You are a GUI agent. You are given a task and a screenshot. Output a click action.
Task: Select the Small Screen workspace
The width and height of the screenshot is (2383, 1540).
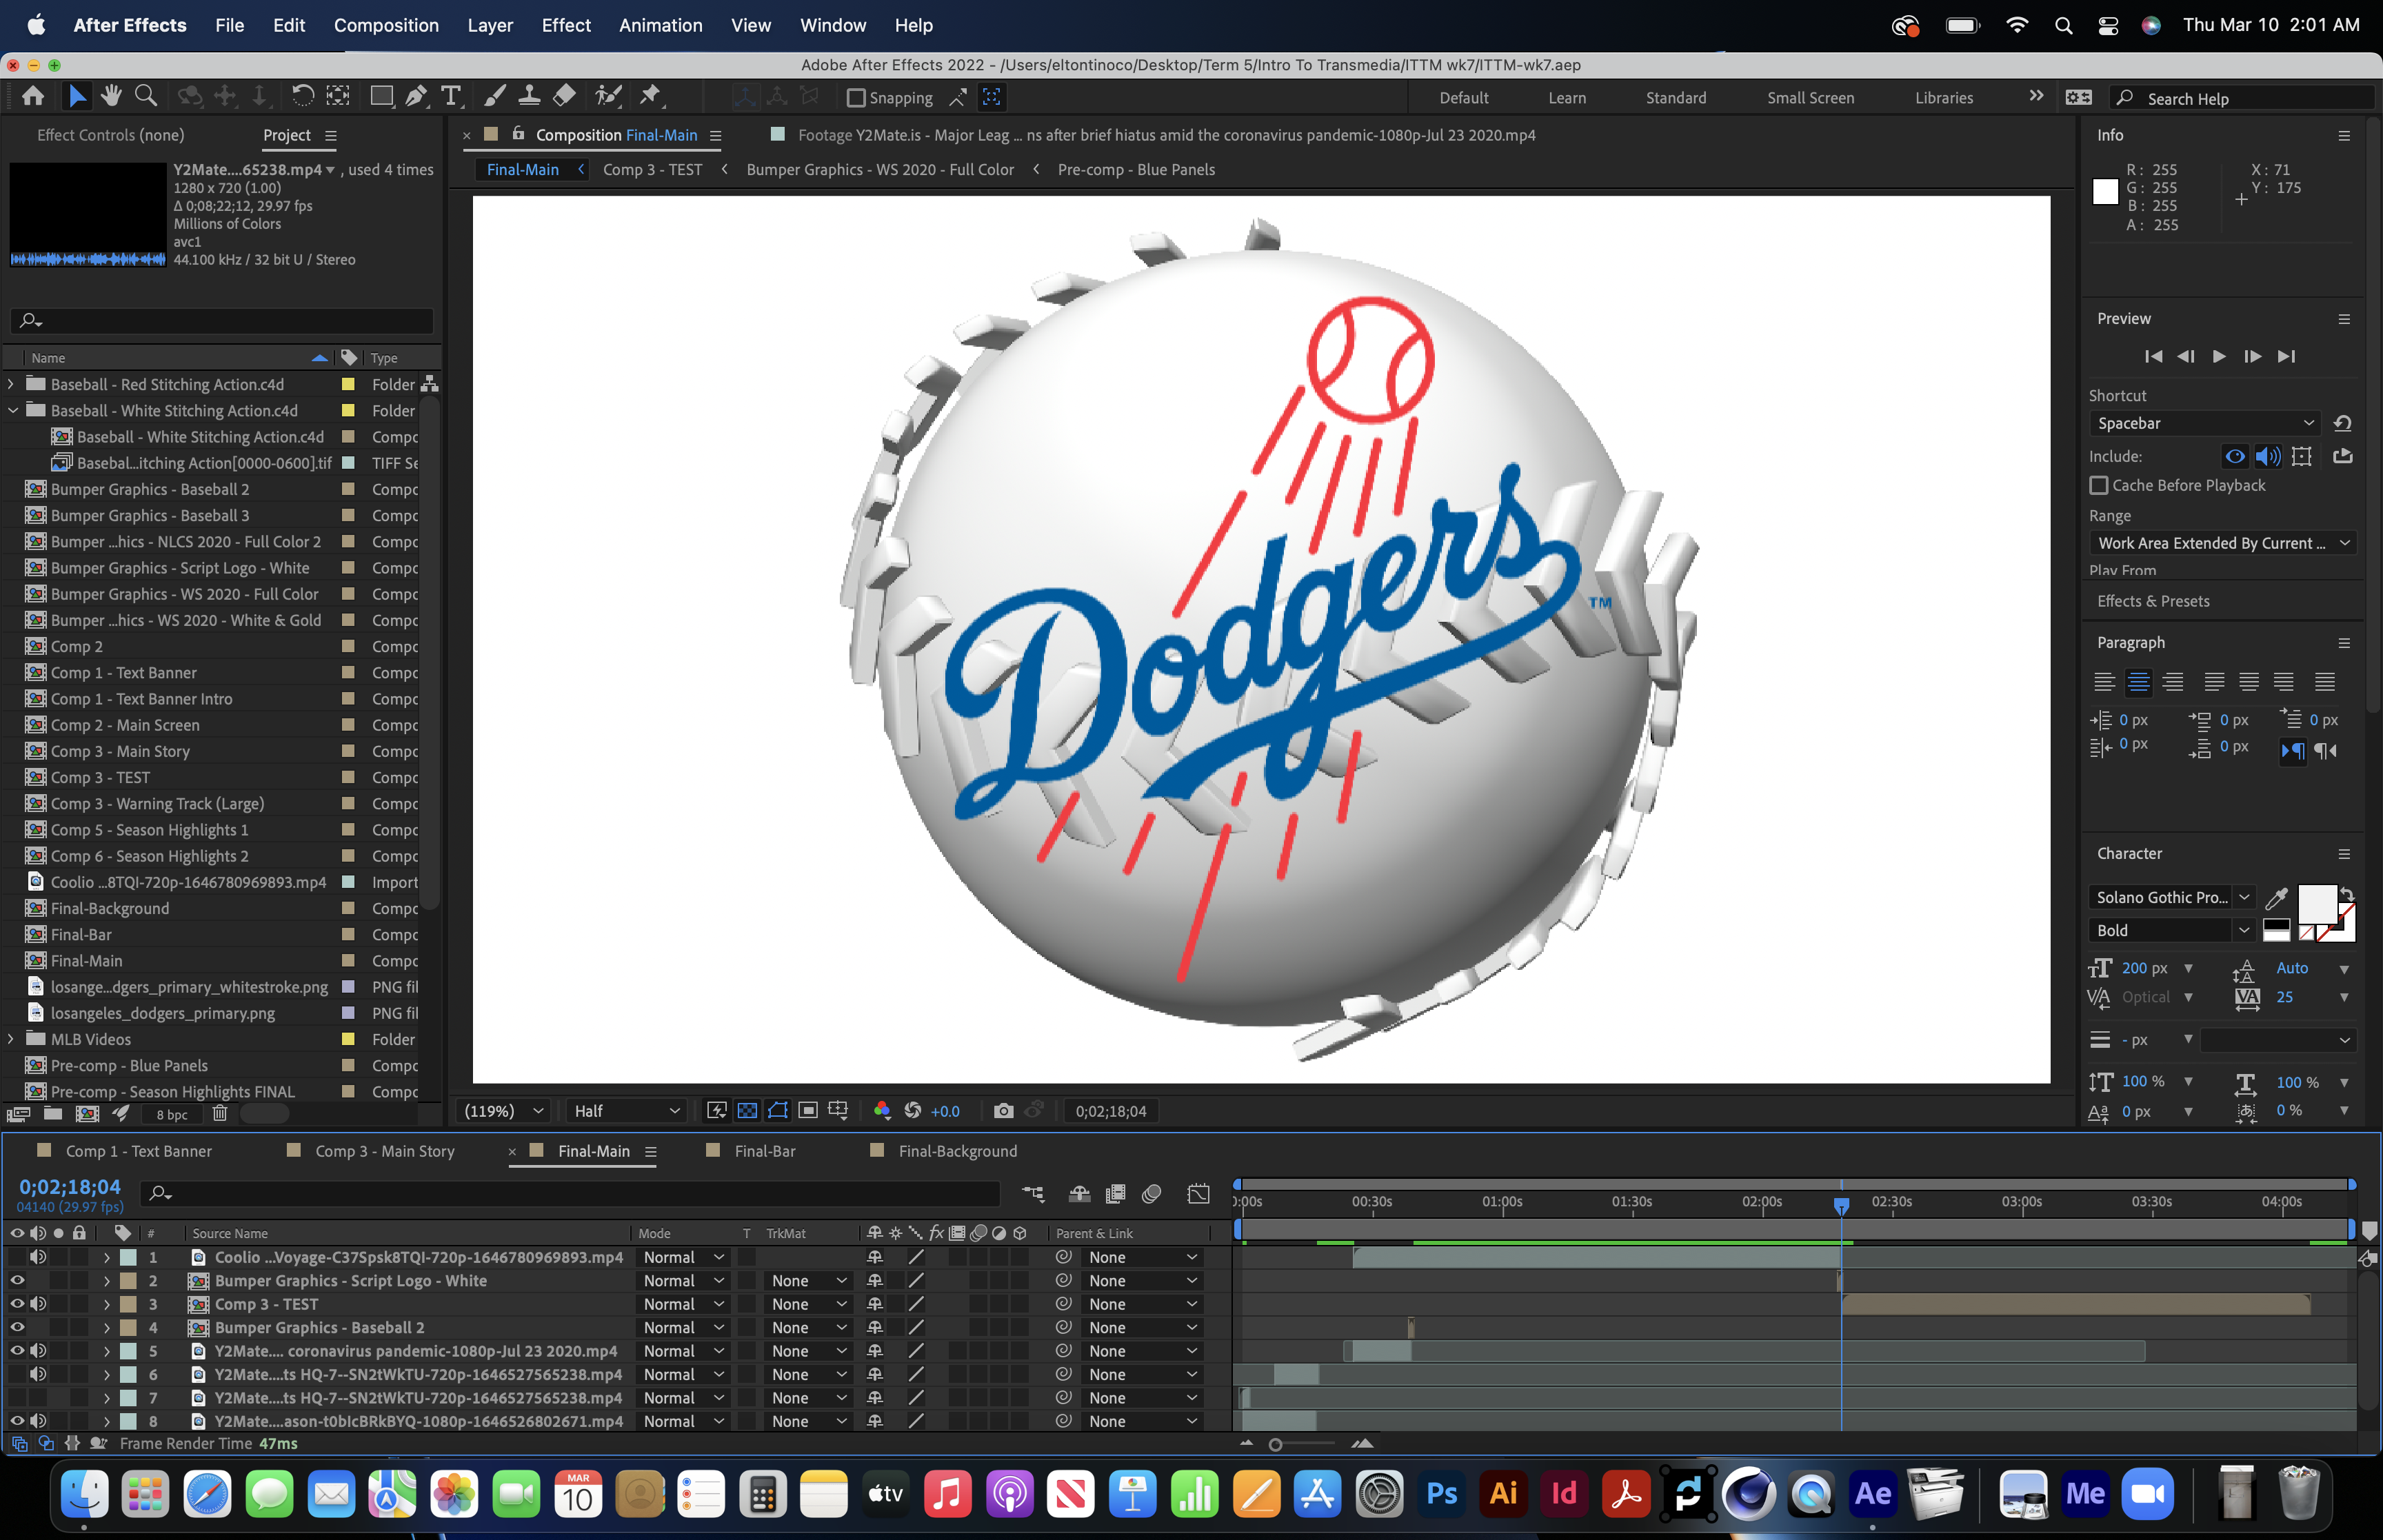(x=1809, y=98)
